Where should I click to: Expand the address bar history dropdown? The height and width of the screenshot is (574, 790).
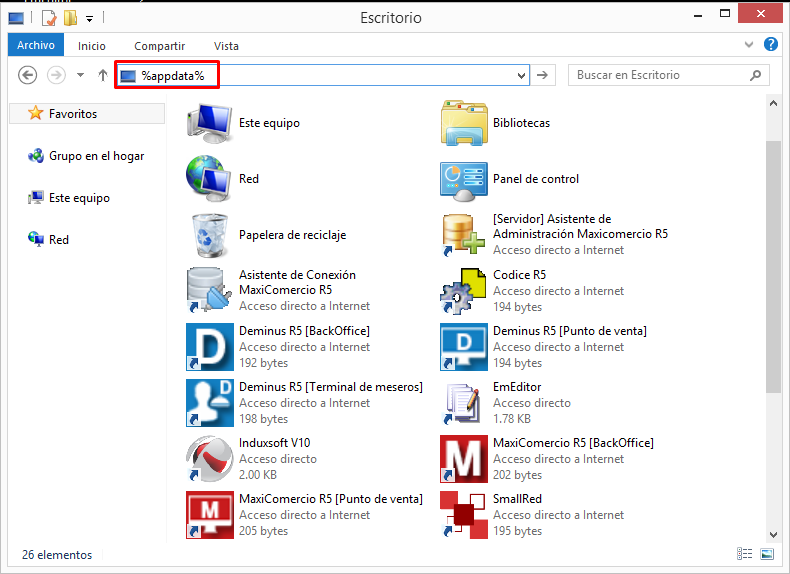[521, 76]
